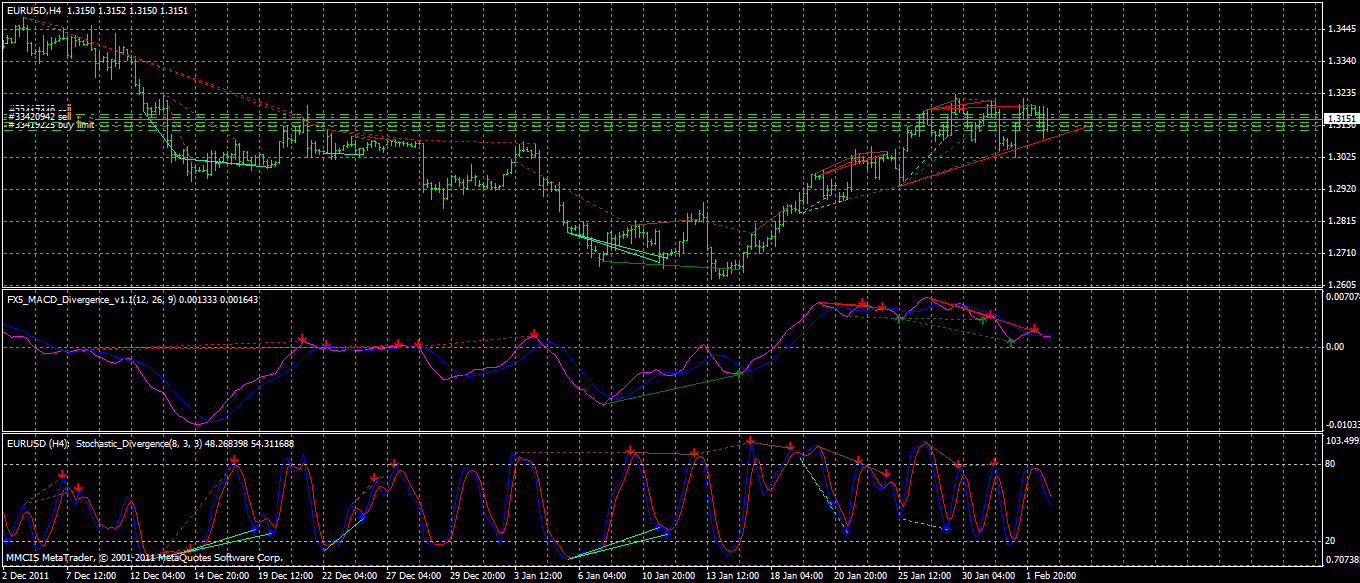Click the 29 Dec 20:00 time label
Viewport: 1360px width, 583px height.
pyautogui.click(x=478, y=576)
